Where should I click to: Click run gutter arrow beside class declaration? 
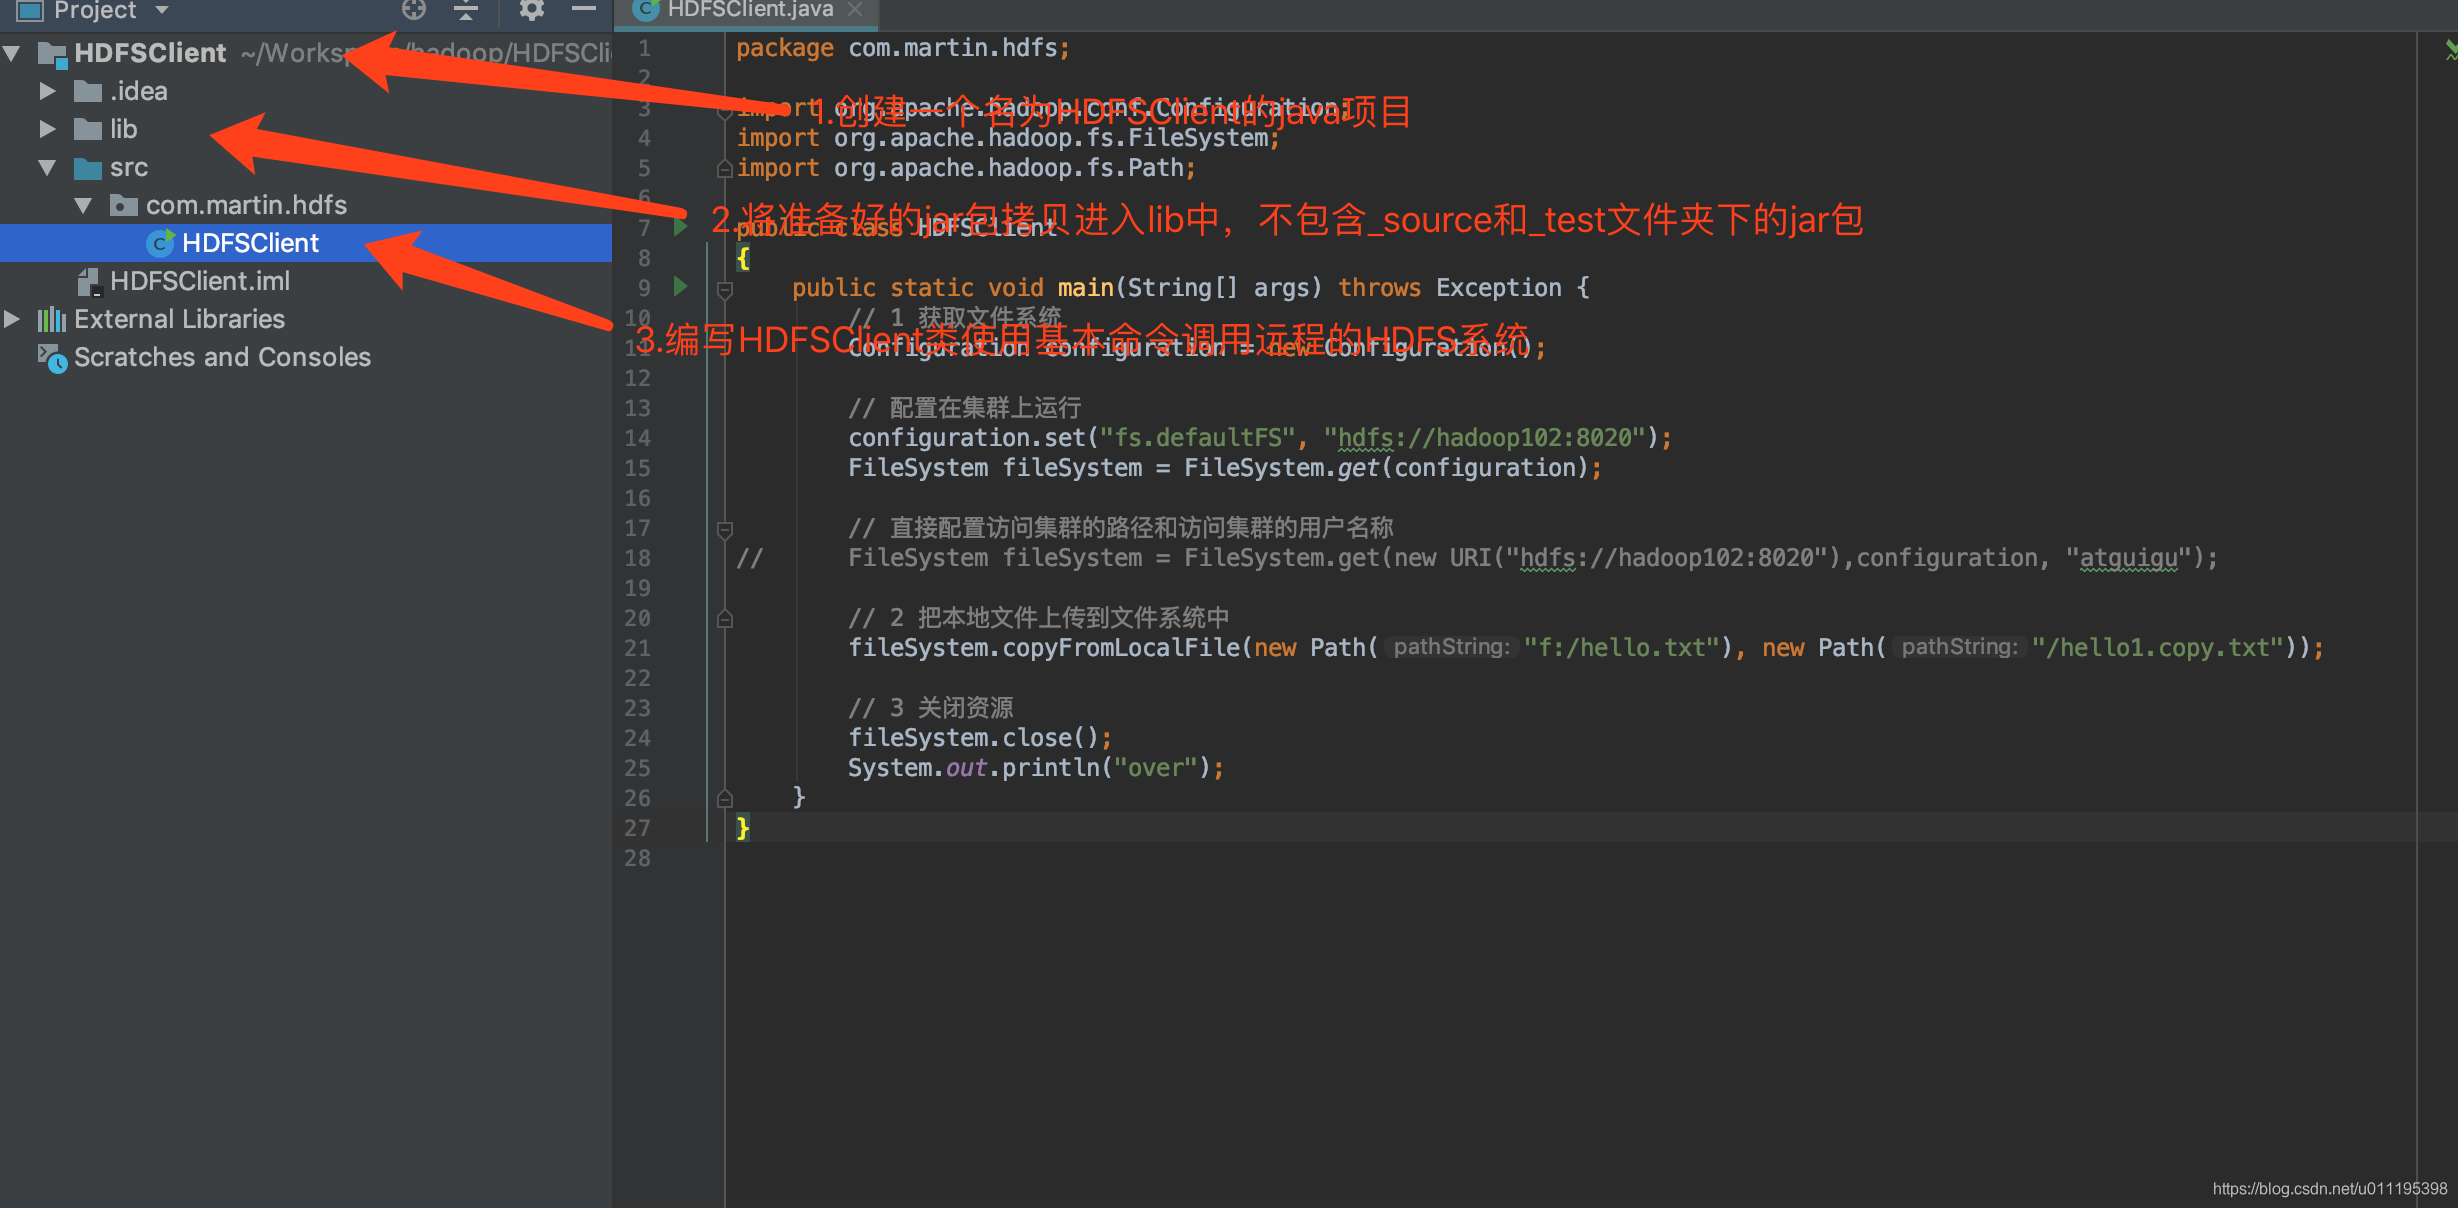680,228
